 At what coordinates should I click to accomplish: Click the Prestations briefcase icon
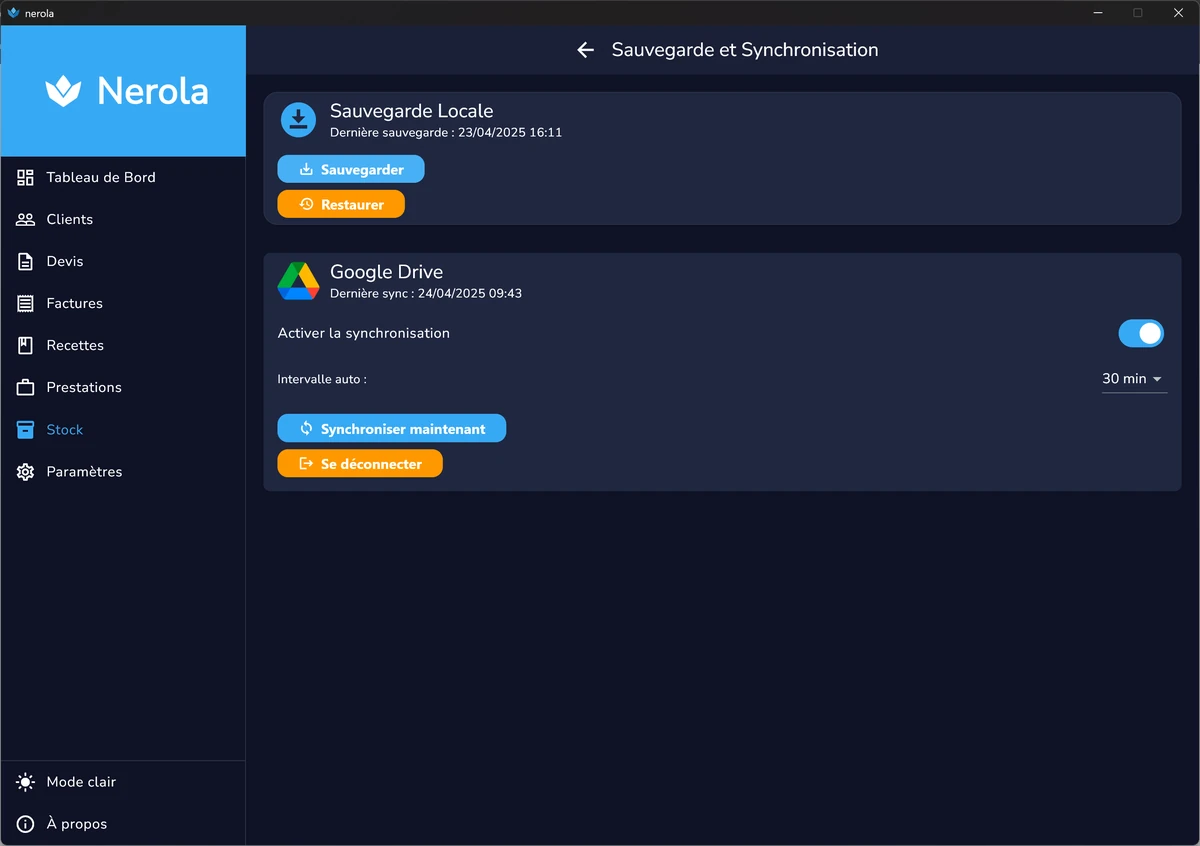coord(26,387)
